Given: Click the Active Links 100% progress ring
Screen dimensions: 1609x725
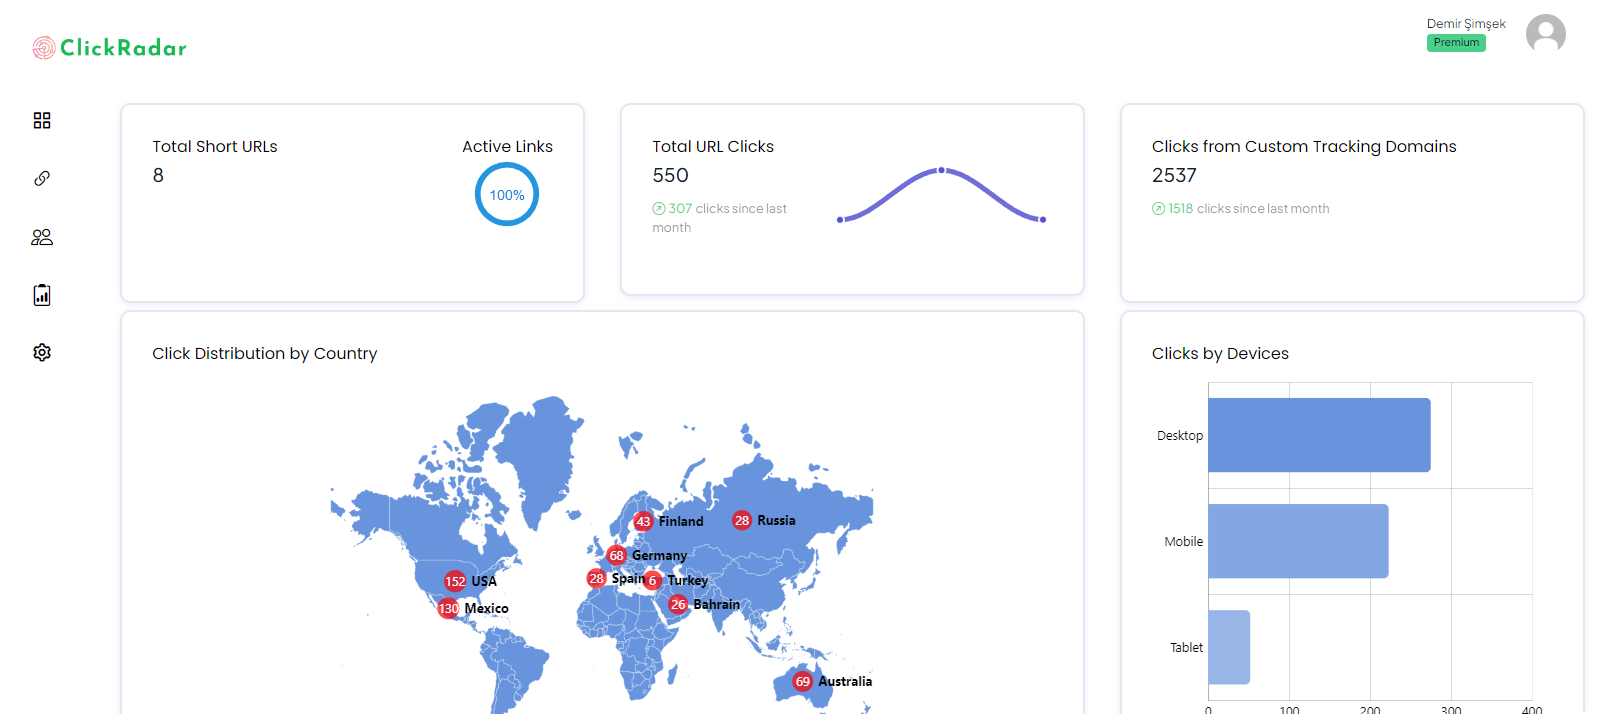Looking at the screenshot, I should [507, 195].
